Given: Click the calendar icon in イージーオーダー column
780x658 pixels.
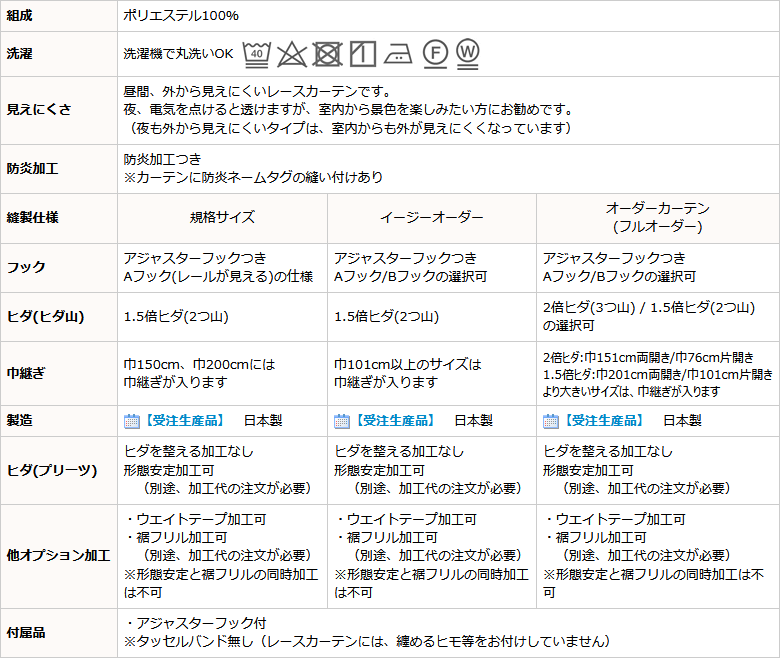Looking at the screenshot, I should [x=341, y=421].
